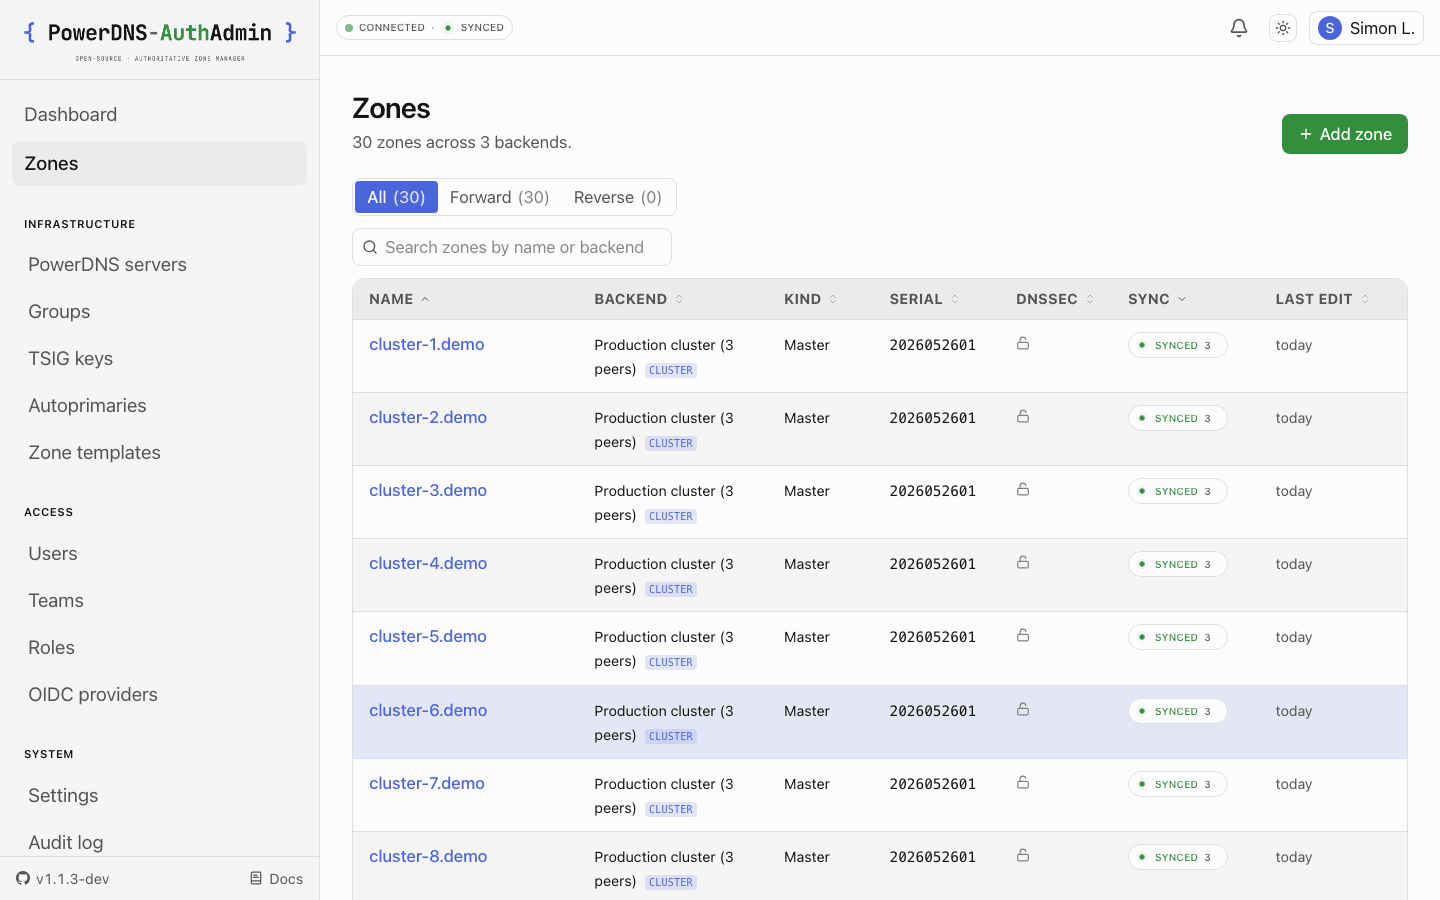
Task: View the Audit log
Action: tap(160, 843)
